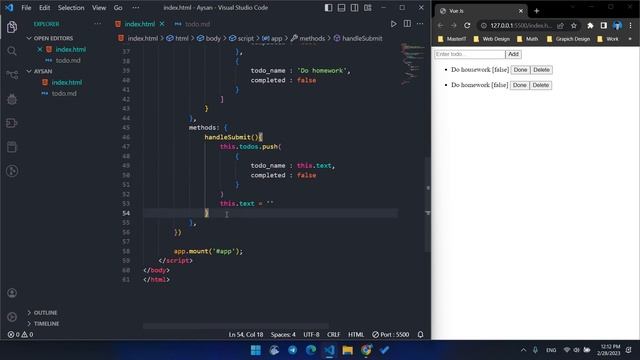The image size is (640, 360).
Task: Click Ln 54, Col 18 status entry
Action: (246, 334)
